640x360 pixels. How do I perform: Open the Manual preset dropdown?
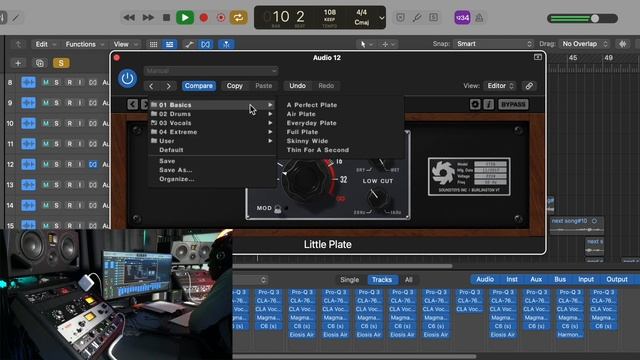[x=211, y=71]
